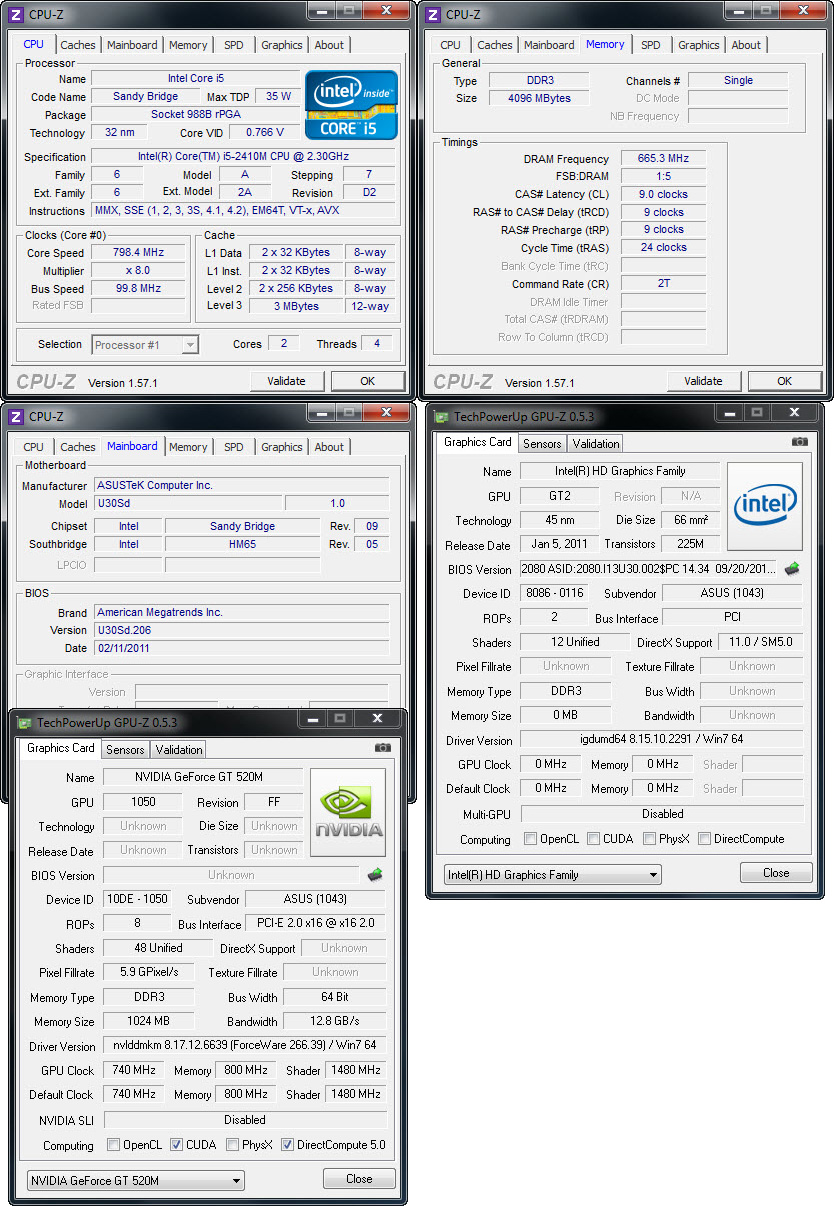
Task: Select Sensors tab in NVIDIA GPU-Z window
Action: point(125,749)
